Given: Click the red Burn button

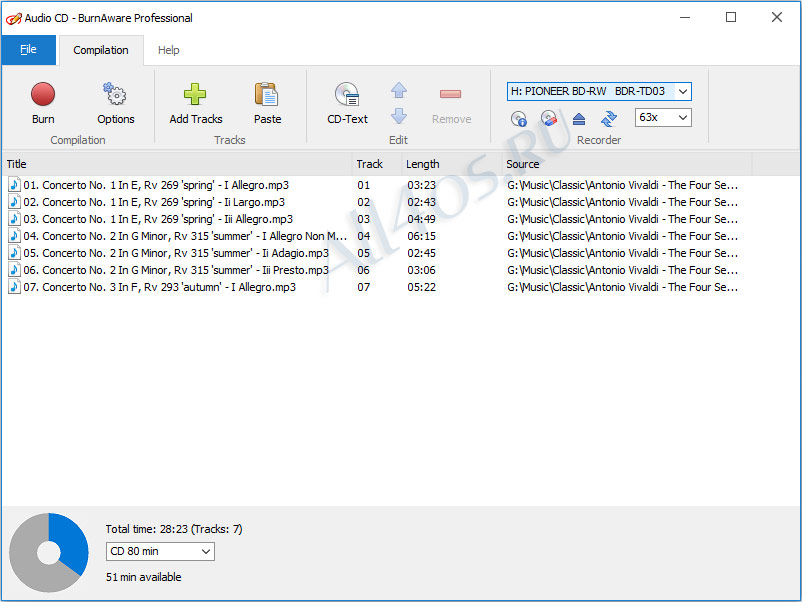Looking at the screenshot, I should (42, 103).
